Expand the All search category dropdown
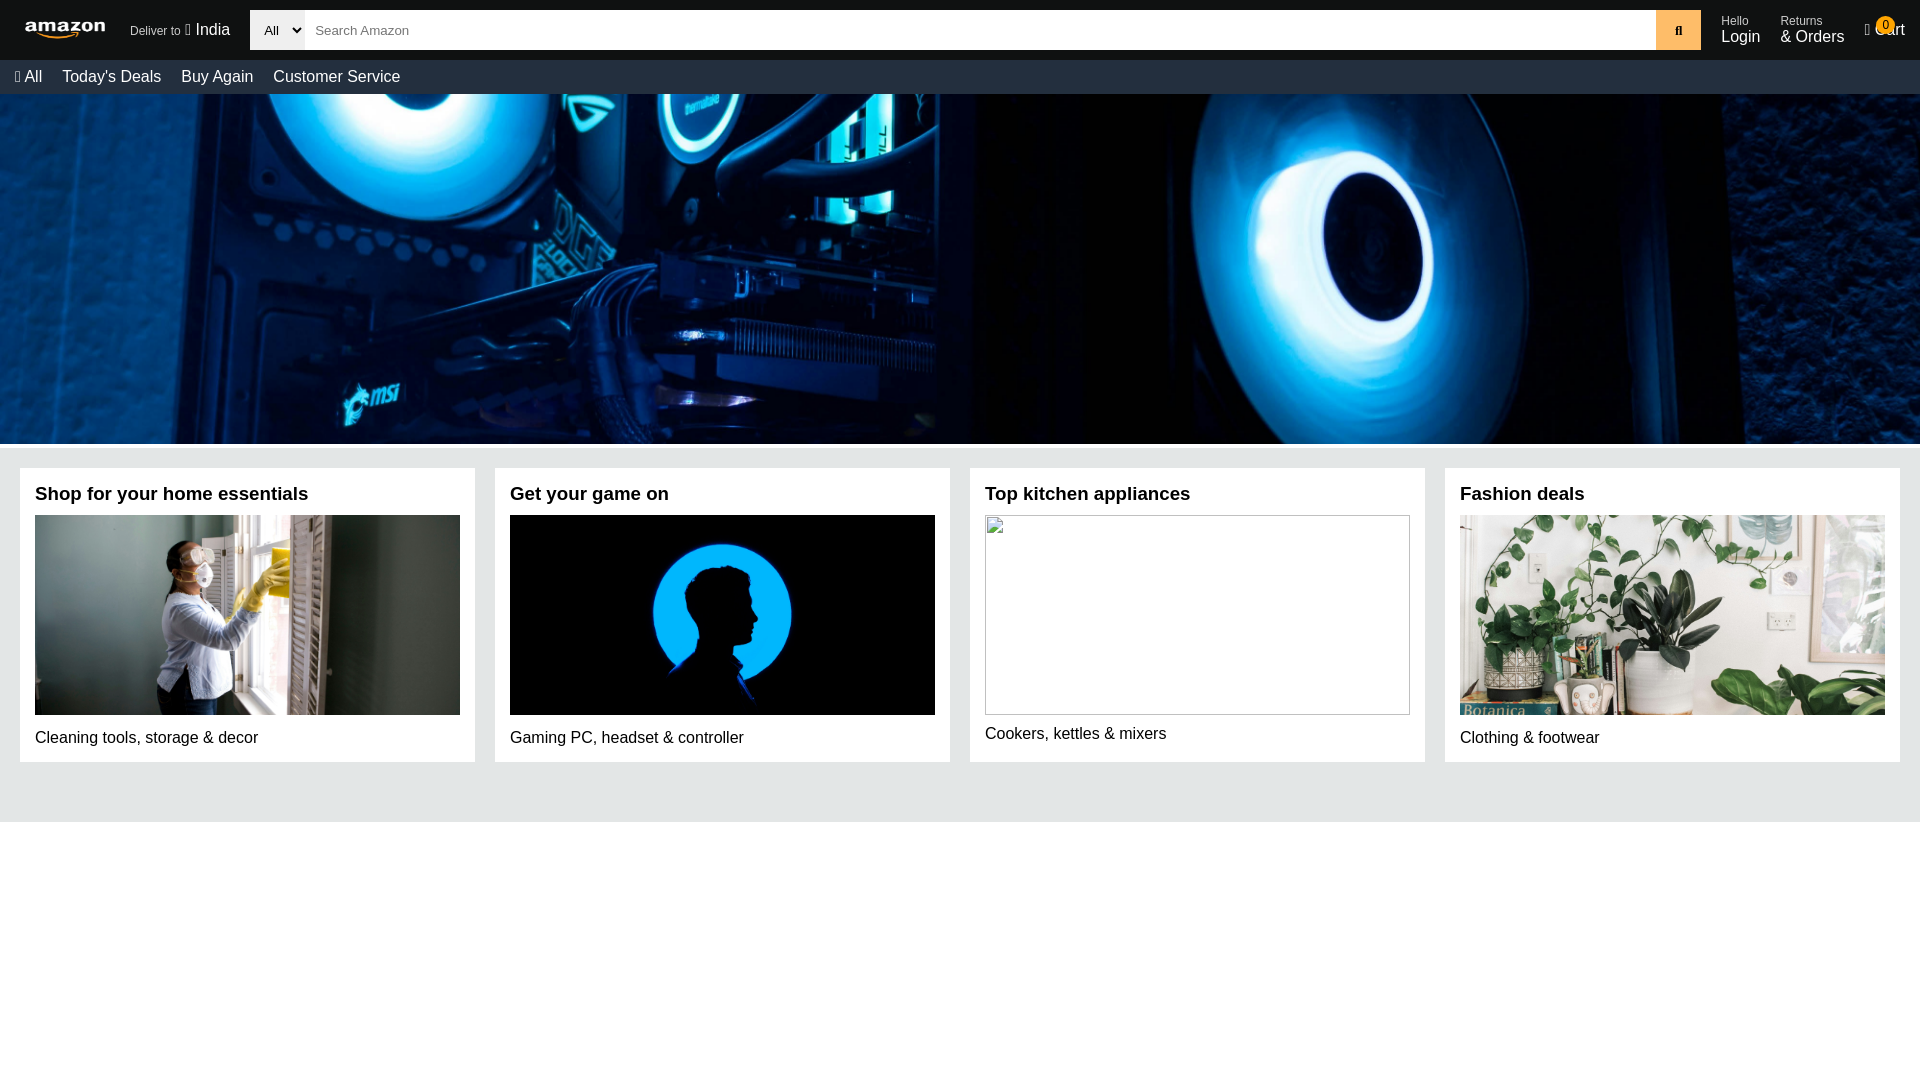 pos(277,30)
